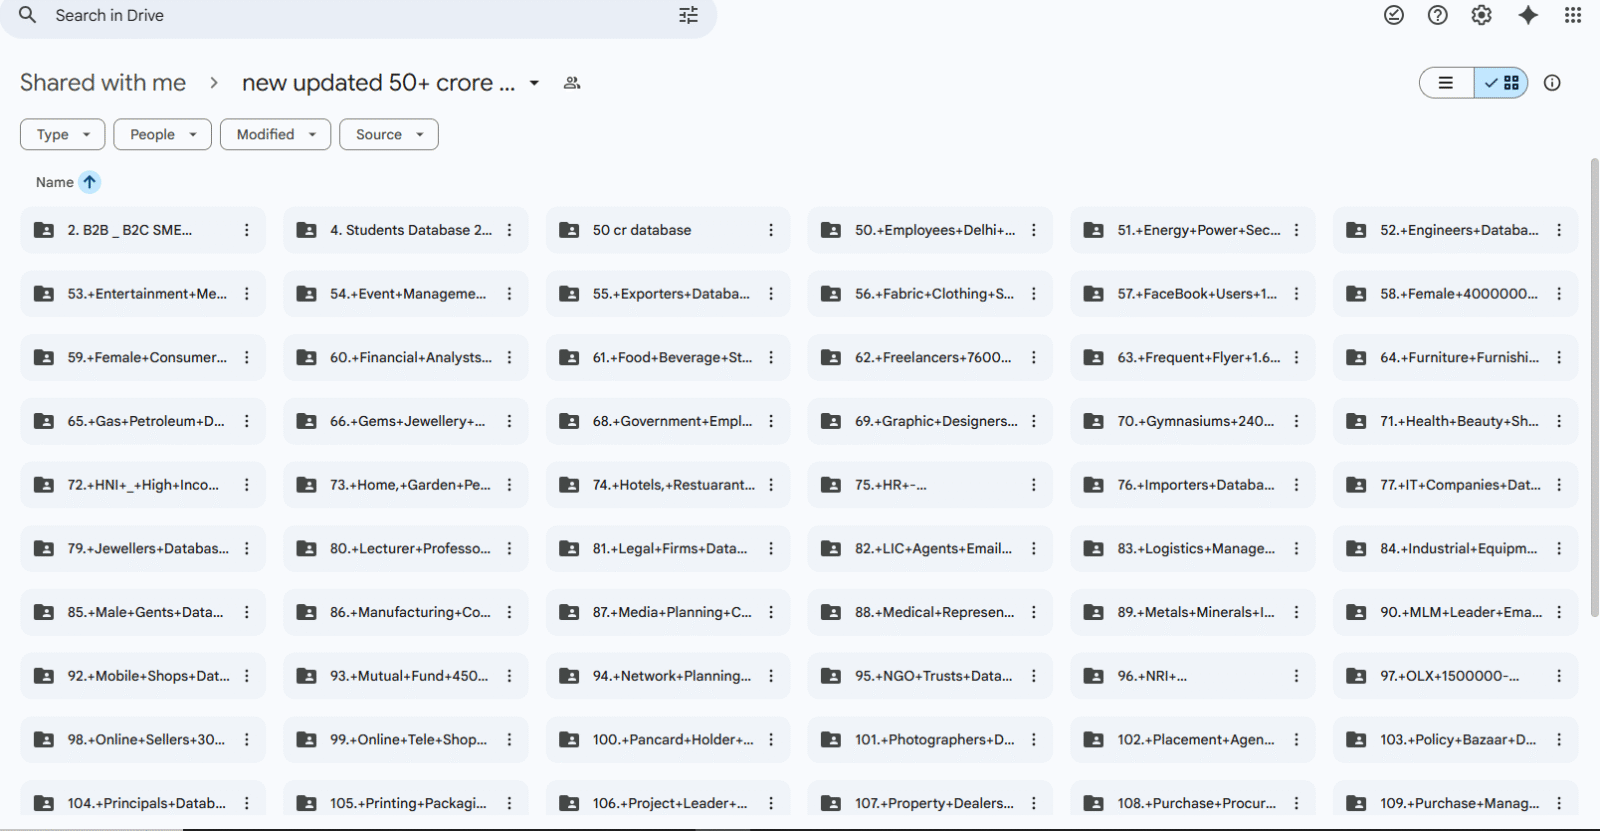Open advanced search filter options

click(688, 15)
